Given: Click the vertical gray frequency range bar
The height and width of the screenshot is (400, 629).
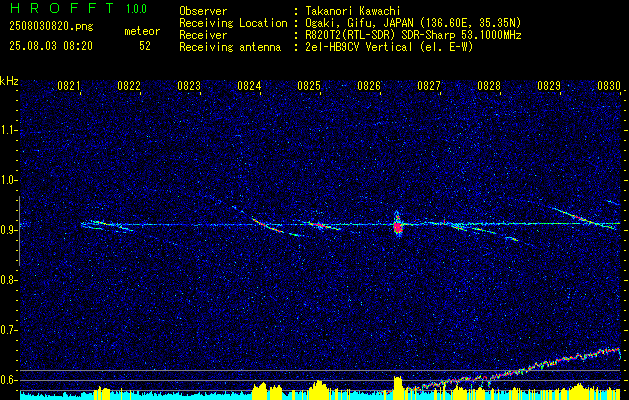Looking at the screenshot, I should 19,231.
